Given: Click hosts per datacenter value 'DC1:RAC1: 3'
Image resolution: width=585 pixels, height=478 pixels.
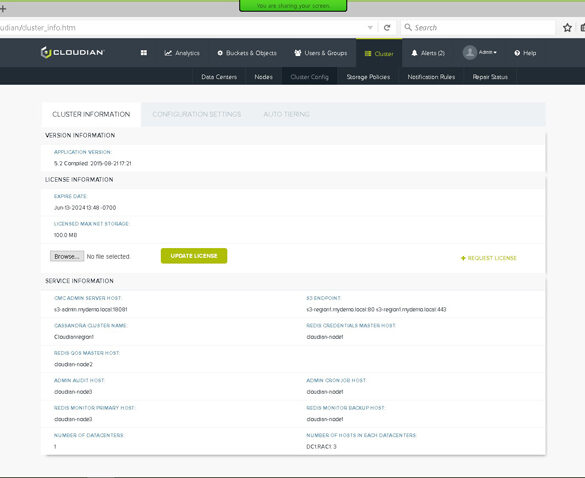Looking at the screenshot, I should click(x=321, y=447).
